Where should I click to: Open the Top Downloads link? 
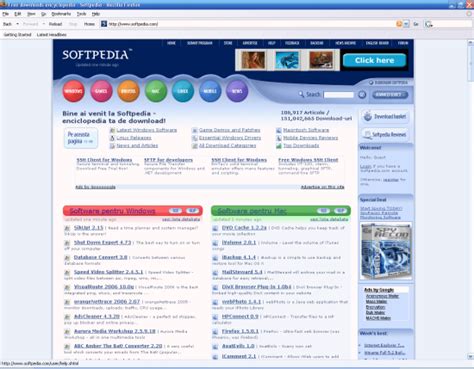pyautogui.click(x=301, y=146)
